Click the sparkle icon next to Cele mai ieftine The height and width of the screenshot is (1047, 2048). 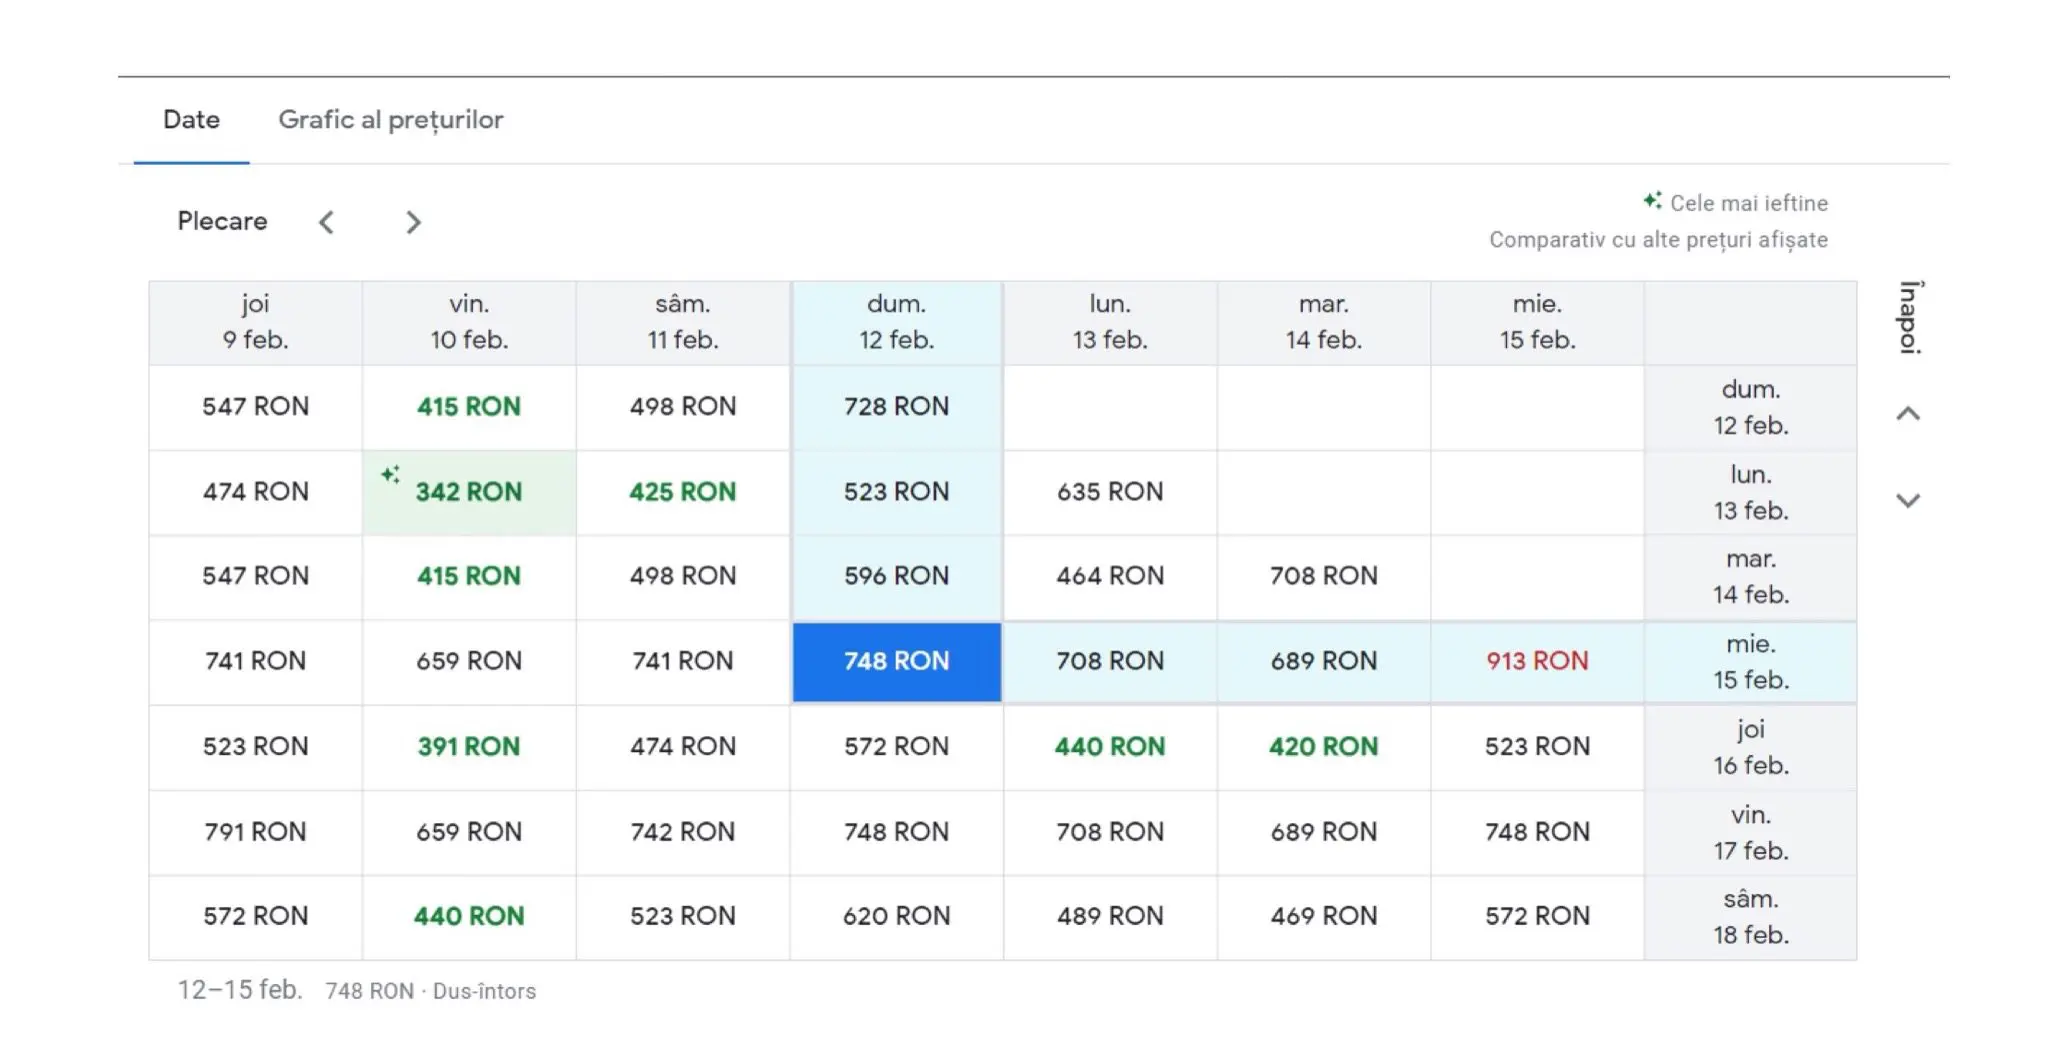1653,201
